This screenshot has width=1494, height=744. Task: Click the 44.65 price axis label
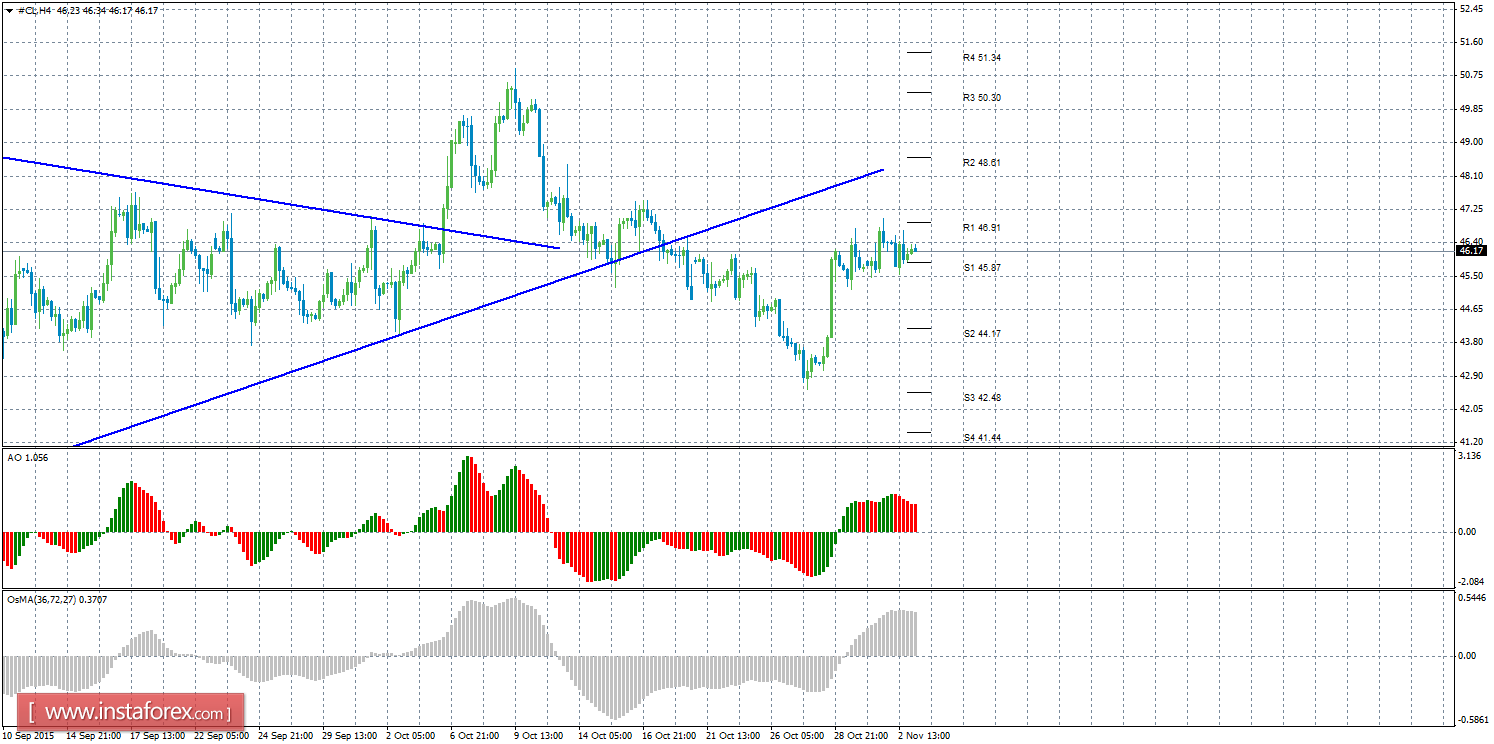[x=1471, y=309]
